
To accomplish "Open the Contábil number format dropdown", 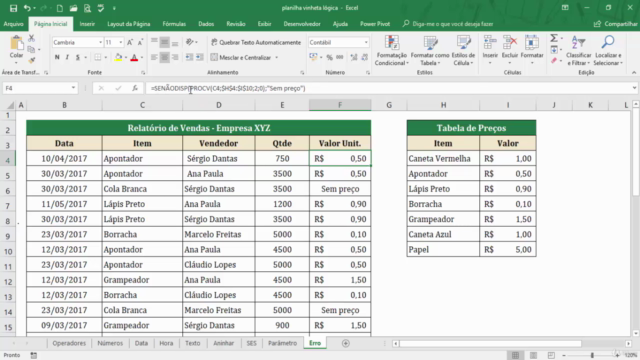I will pos(366,42).
